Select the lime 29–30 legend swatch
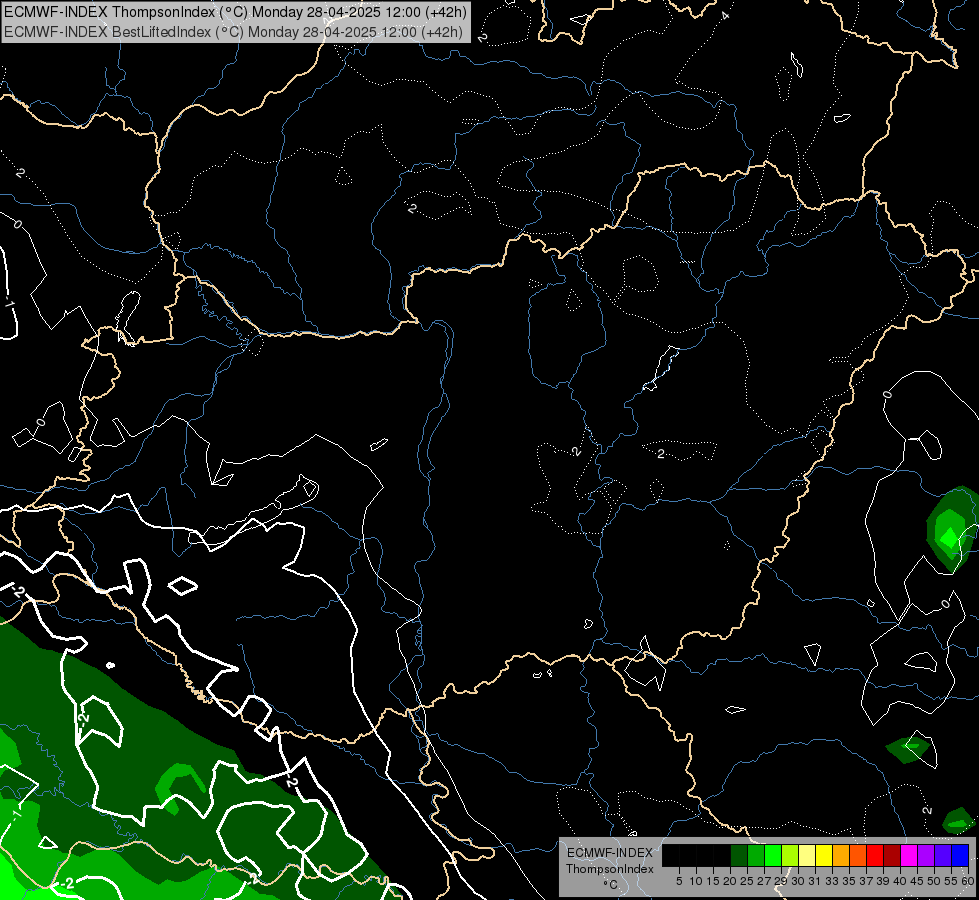This screenshot has height=900, width=979. click(x=790, y=855)
